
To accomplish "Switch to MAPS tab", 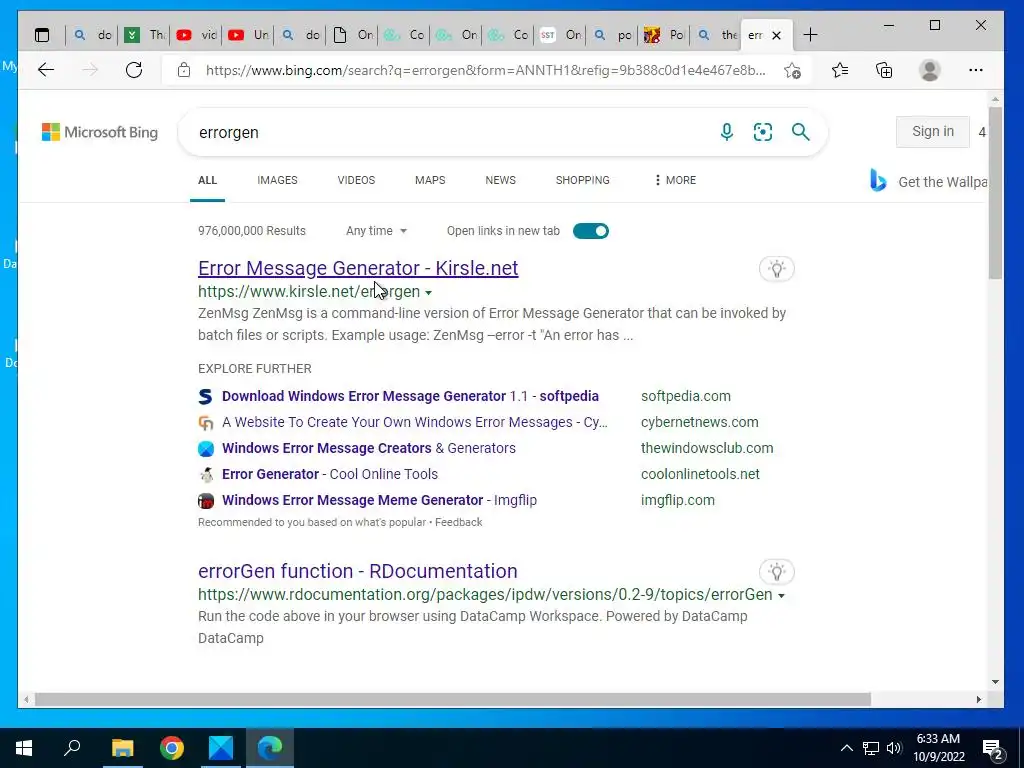I will (430, 180).
